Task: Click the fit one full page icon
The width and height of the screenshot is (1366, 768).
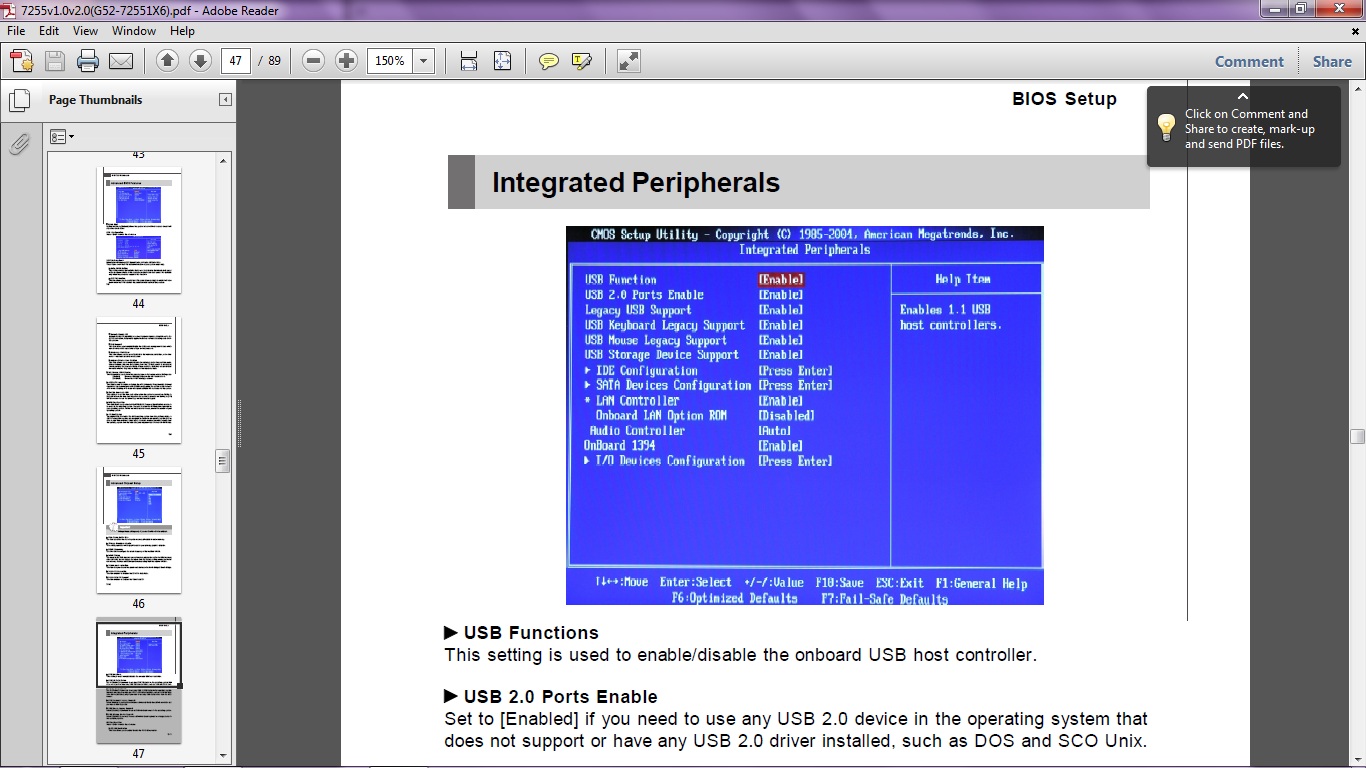Action: [502, 61]
